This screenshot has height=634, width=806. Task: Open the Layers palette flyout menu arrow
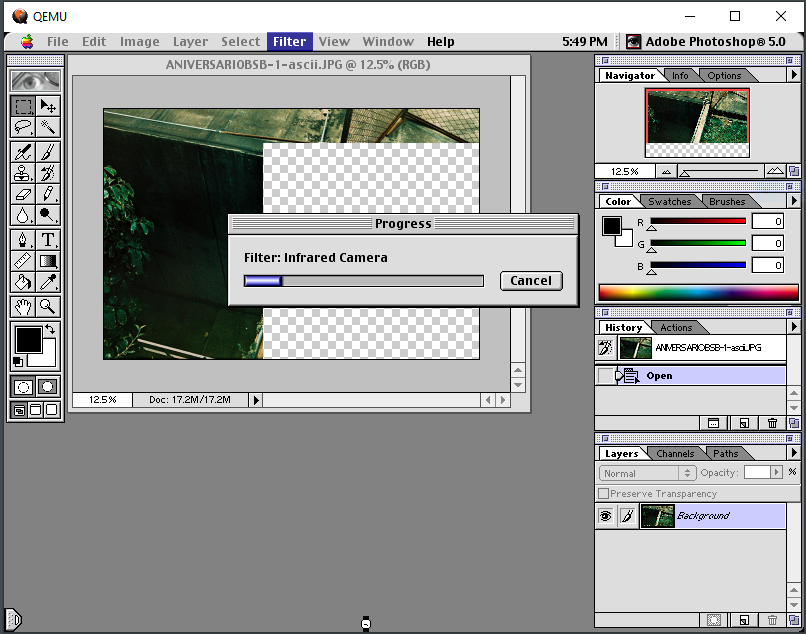pos(794,453)
